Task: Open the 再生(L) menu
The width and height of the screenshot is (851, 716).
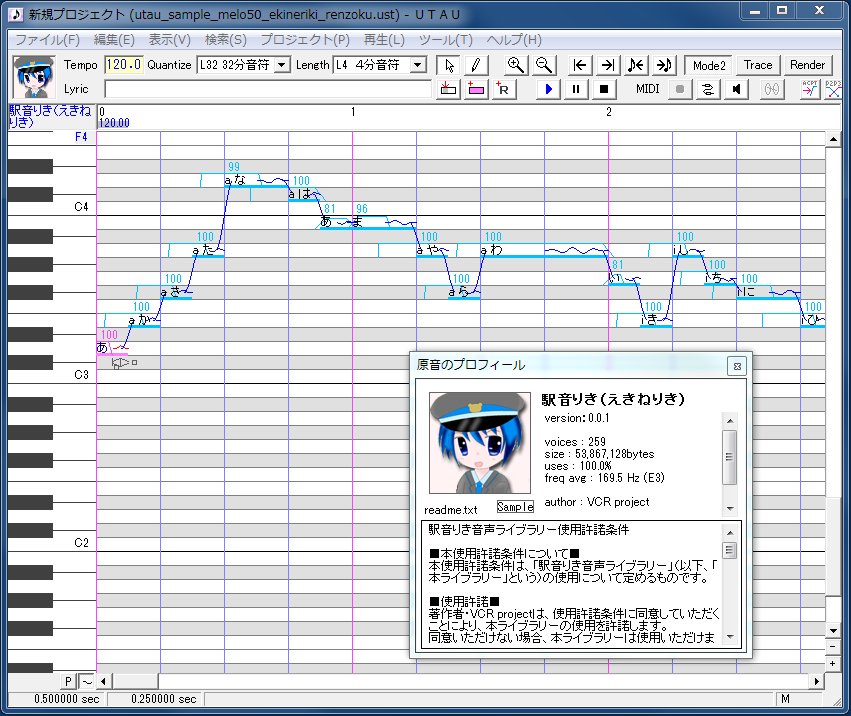Action: (384, 40)
